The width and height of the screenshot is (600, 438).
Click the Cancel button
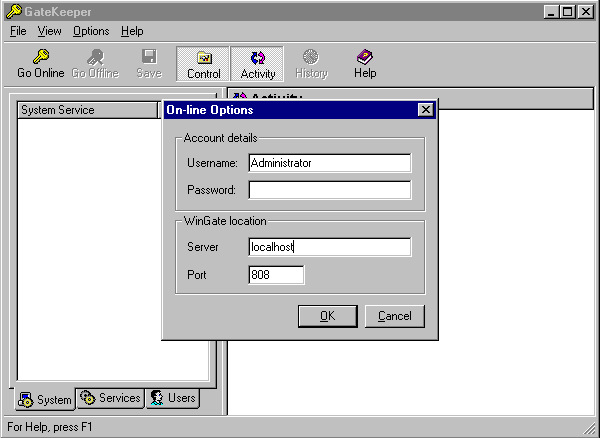tap(395, 316)
